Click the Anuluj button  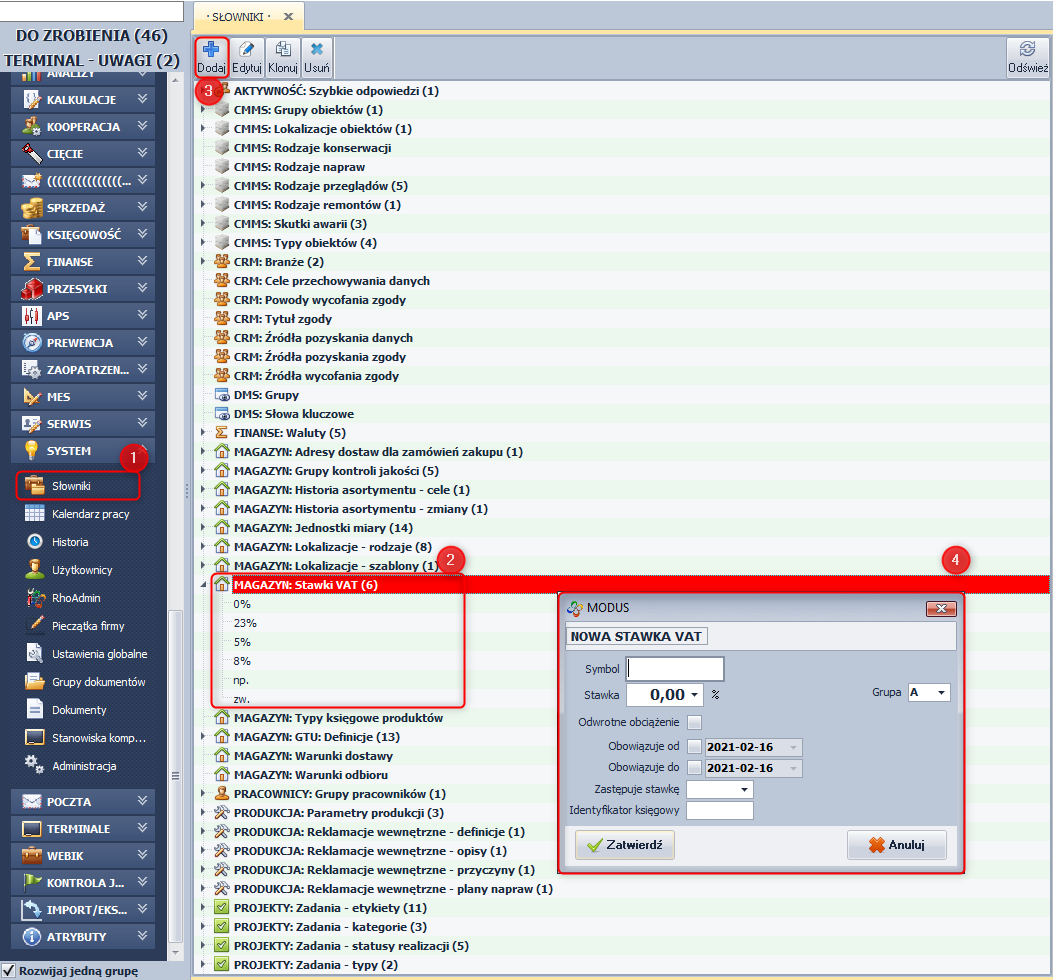click(x=896, y=845)
